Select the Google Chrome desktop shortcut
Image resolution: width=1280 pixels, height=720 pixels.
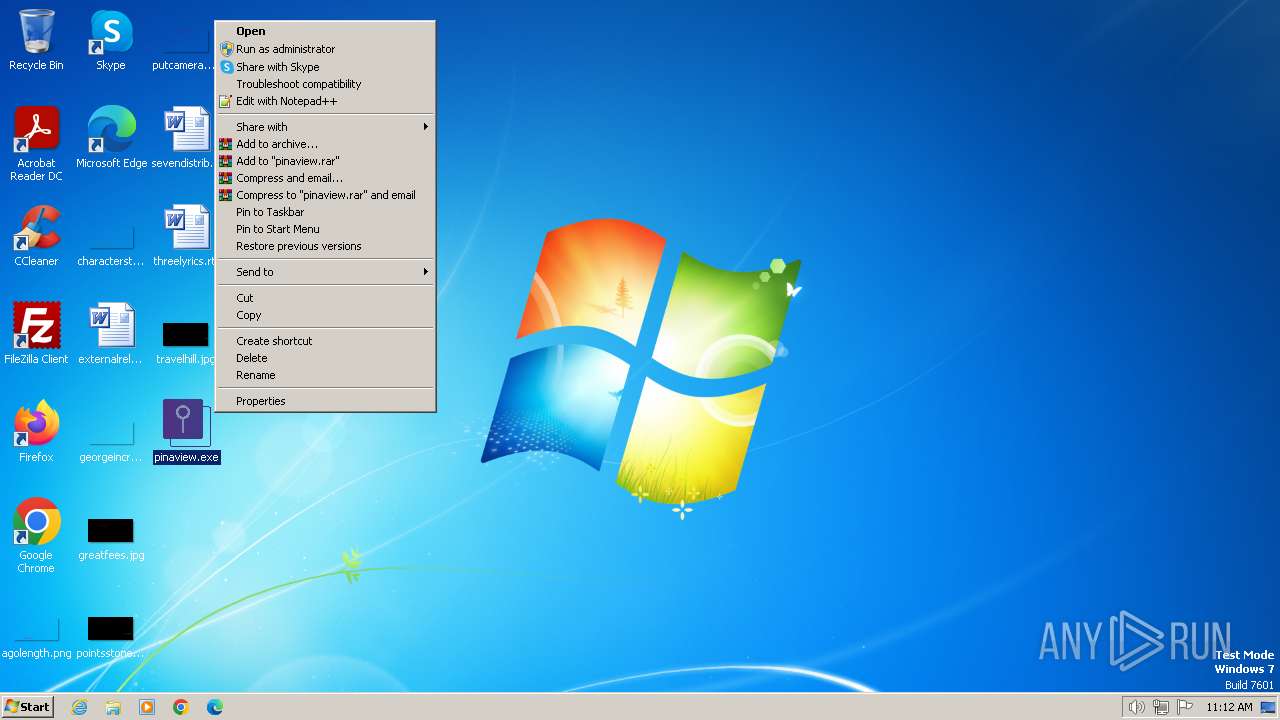click(x=36, y=536)
